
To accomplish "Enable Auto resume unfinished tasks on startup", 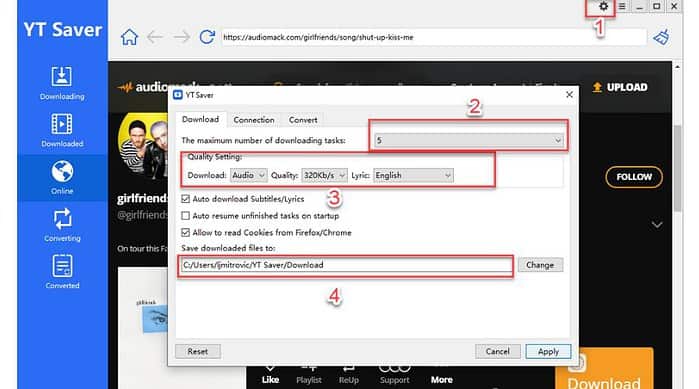I will coord(185,216).
